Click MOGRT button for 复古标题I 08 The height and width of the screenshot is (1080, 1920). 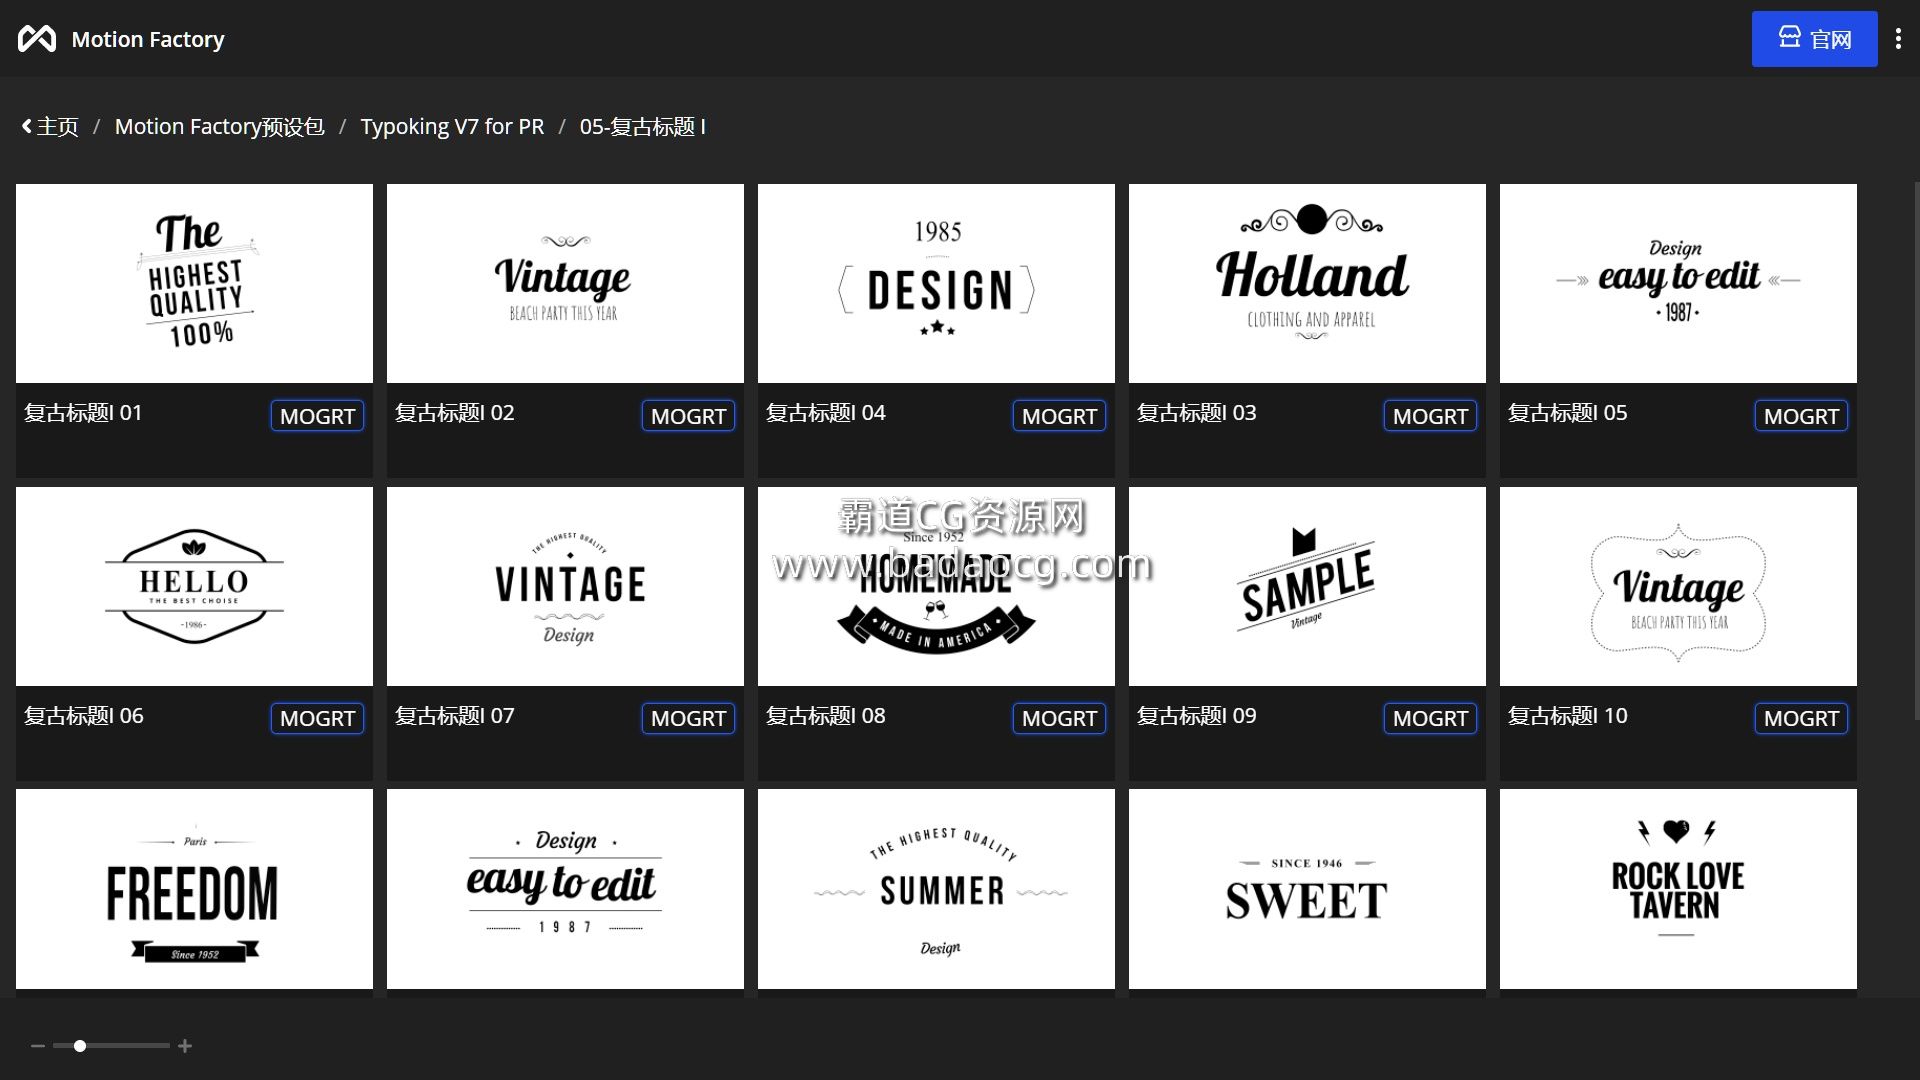[1059, 718]
